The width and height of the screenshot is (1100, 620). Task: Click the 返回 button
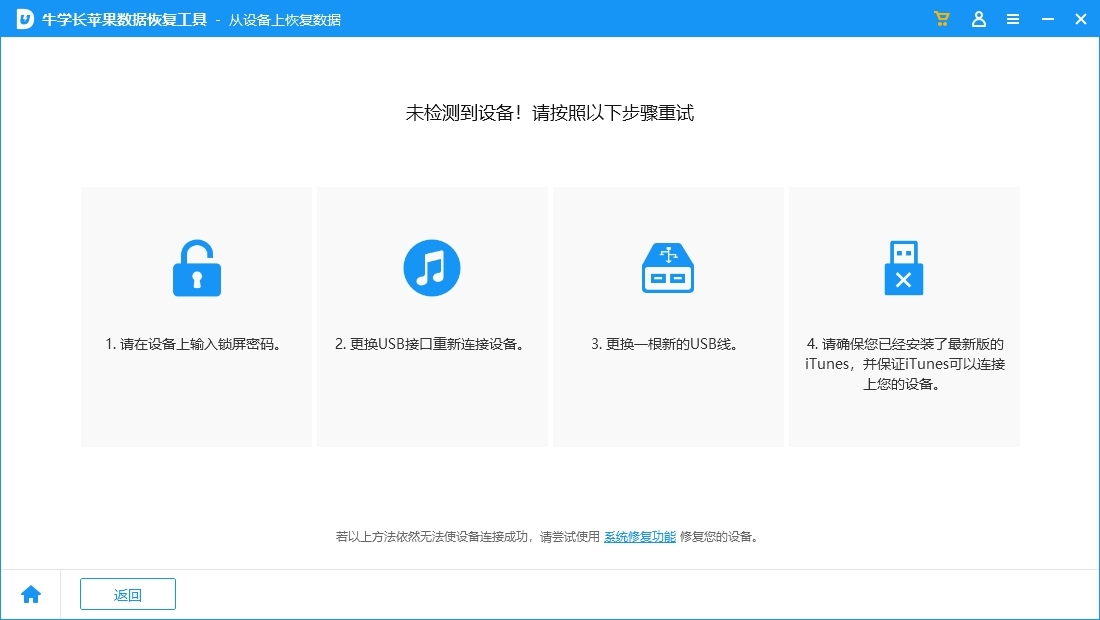(127, 594)
